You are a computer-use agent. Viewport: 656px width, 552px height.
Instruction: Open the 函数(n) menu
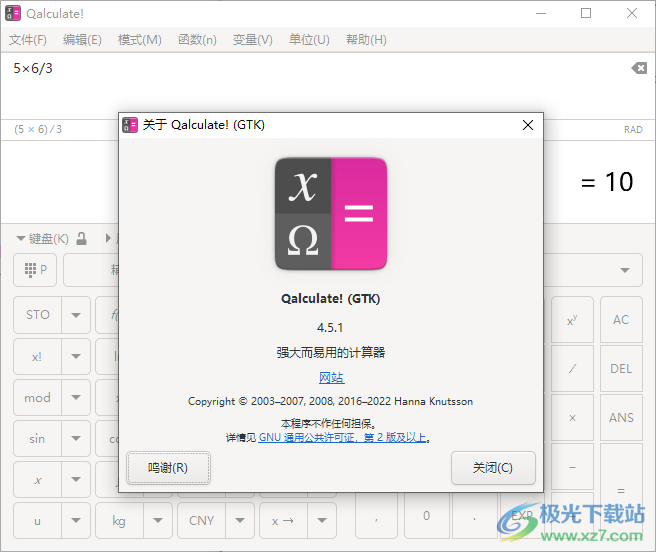(197, 40)
